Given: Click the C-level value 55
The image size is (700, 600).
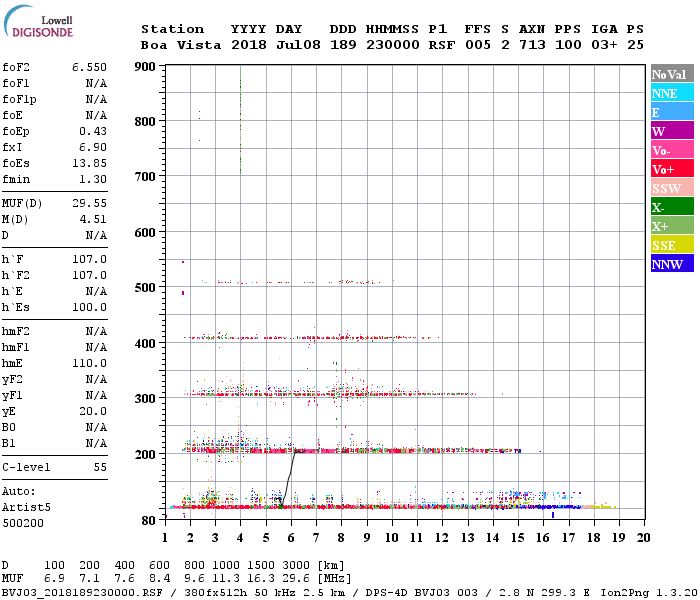Looking at the screenshot, I should 100,467.
